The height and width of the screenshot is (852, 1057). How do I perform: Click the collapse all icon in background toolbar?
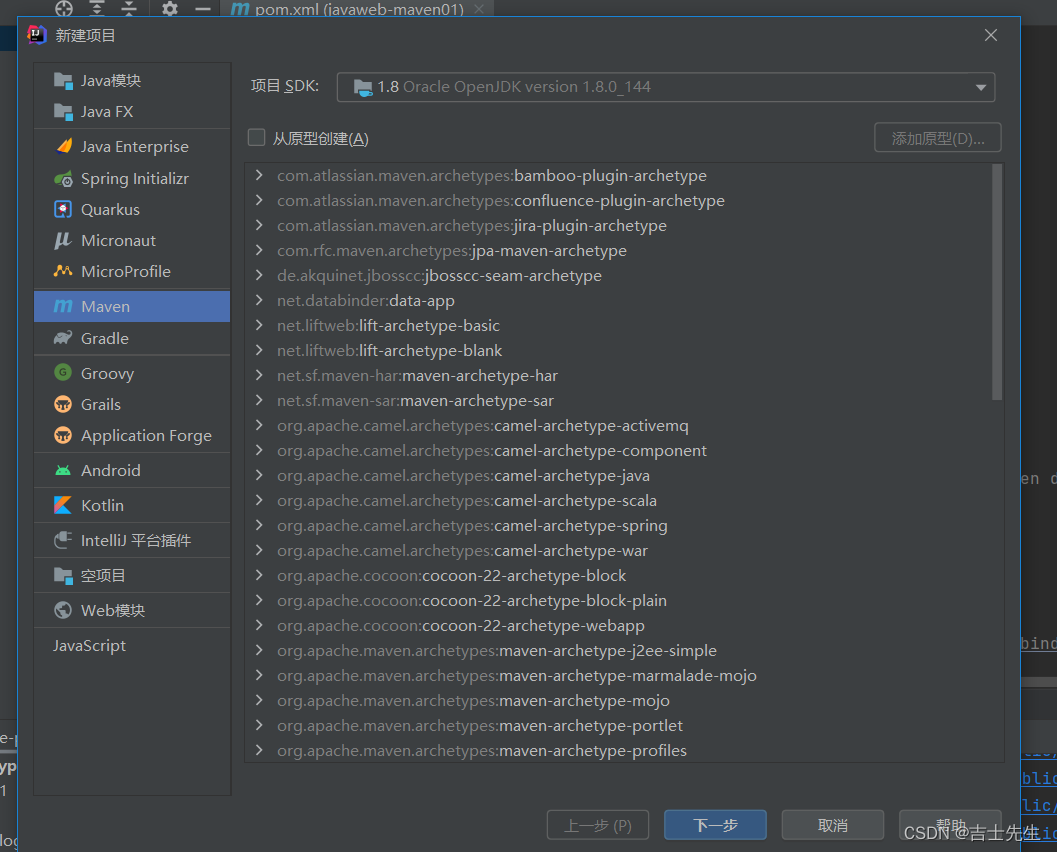pos(129,9)
